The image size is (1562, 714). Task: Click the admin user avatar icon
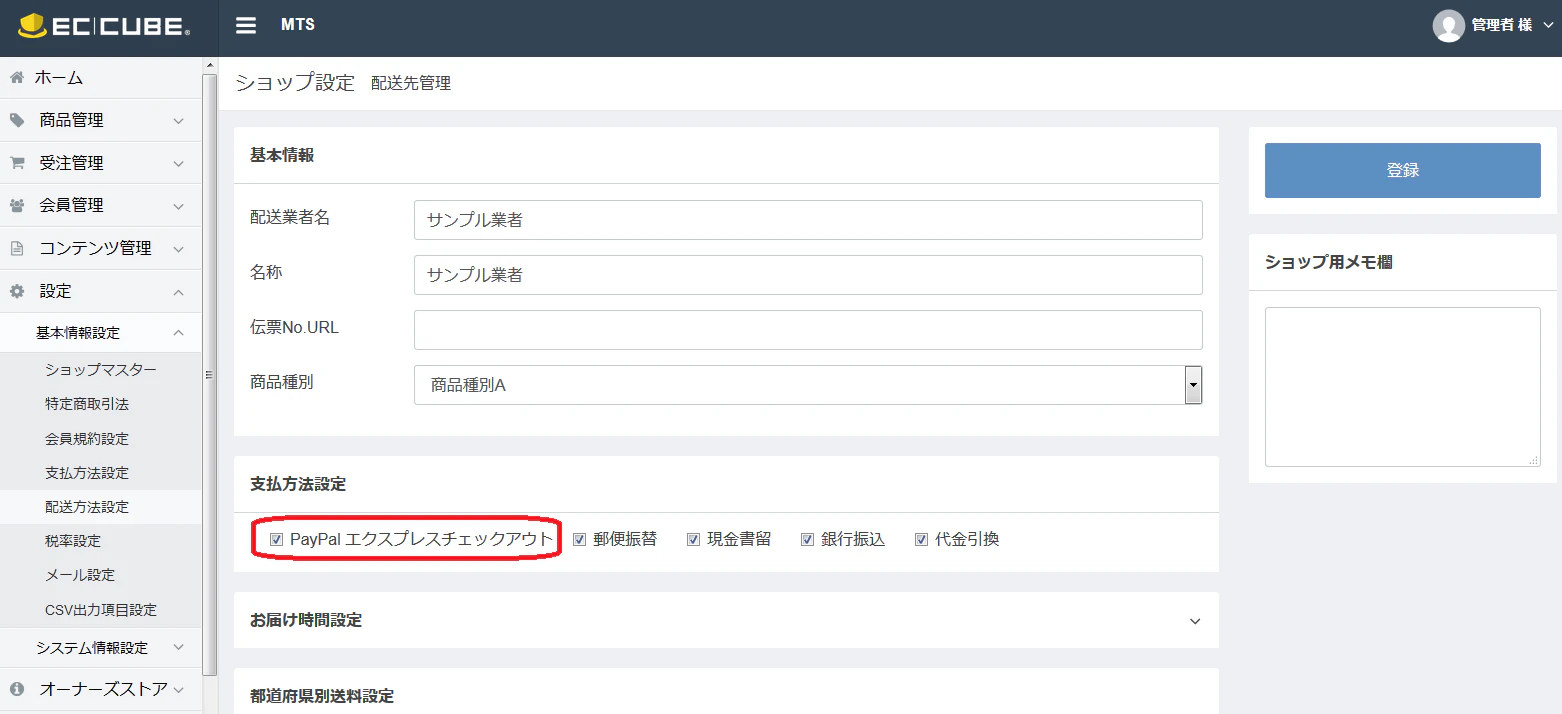pos(1449,26)
